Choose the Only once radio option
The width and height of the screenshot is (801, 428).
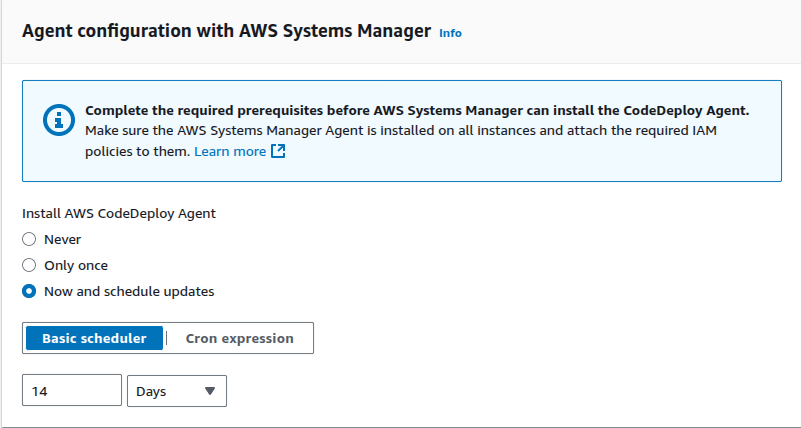[x=29, y=266]
